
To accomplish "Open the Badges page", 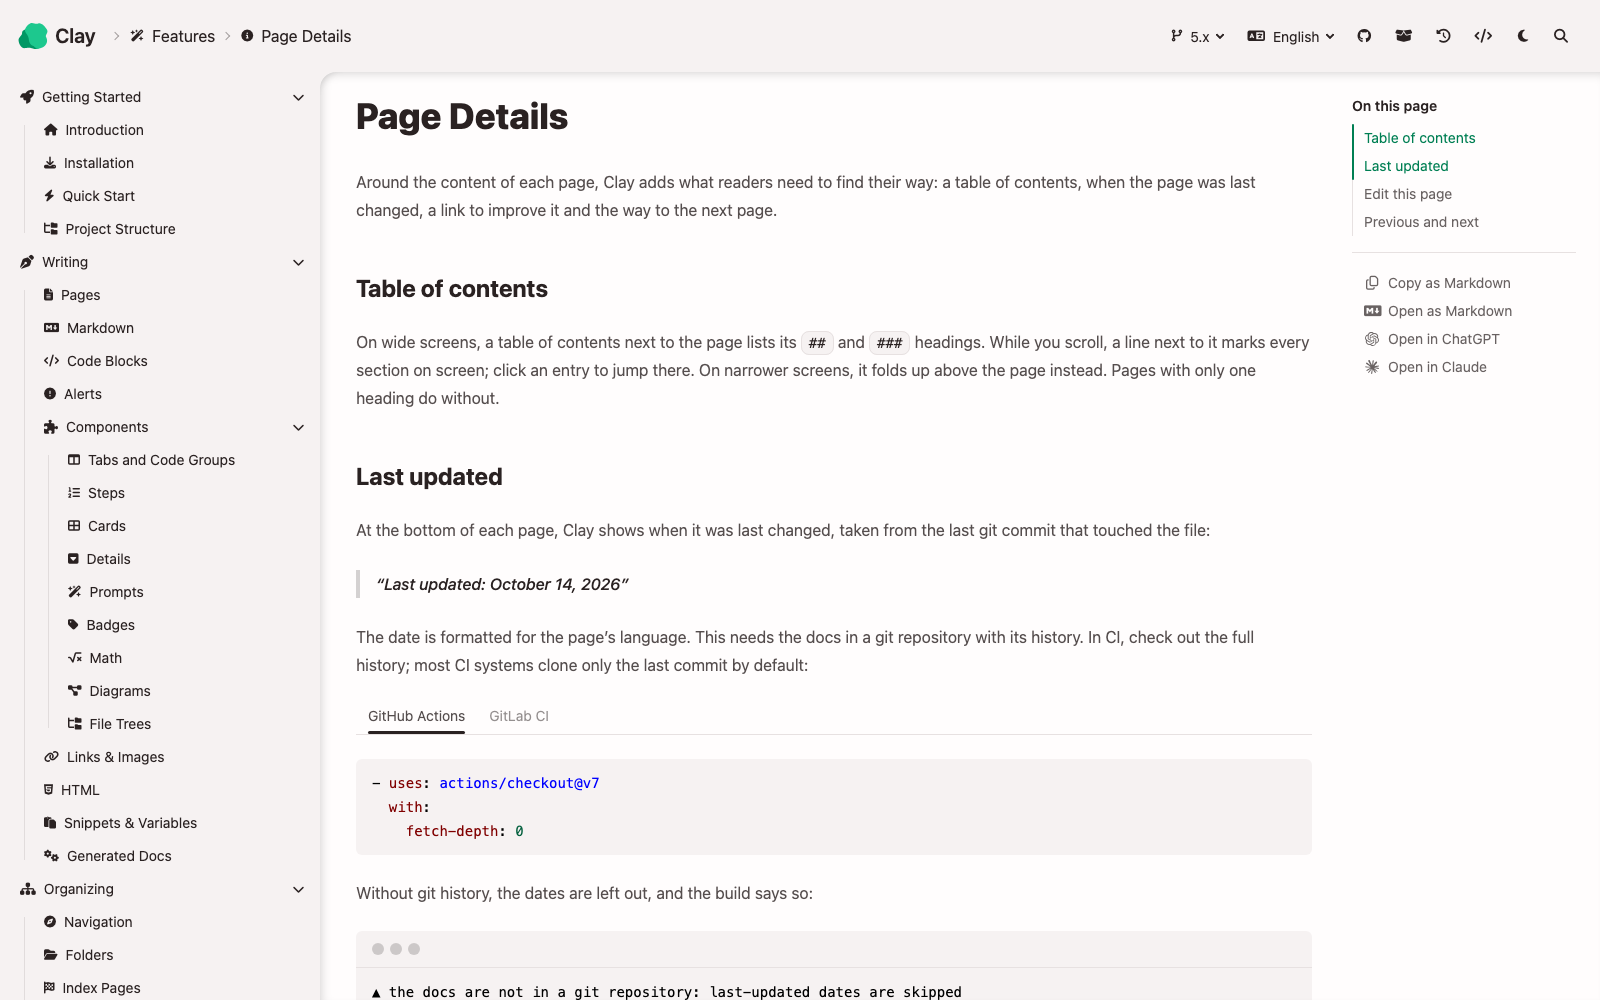I will [x=101, y=625].
